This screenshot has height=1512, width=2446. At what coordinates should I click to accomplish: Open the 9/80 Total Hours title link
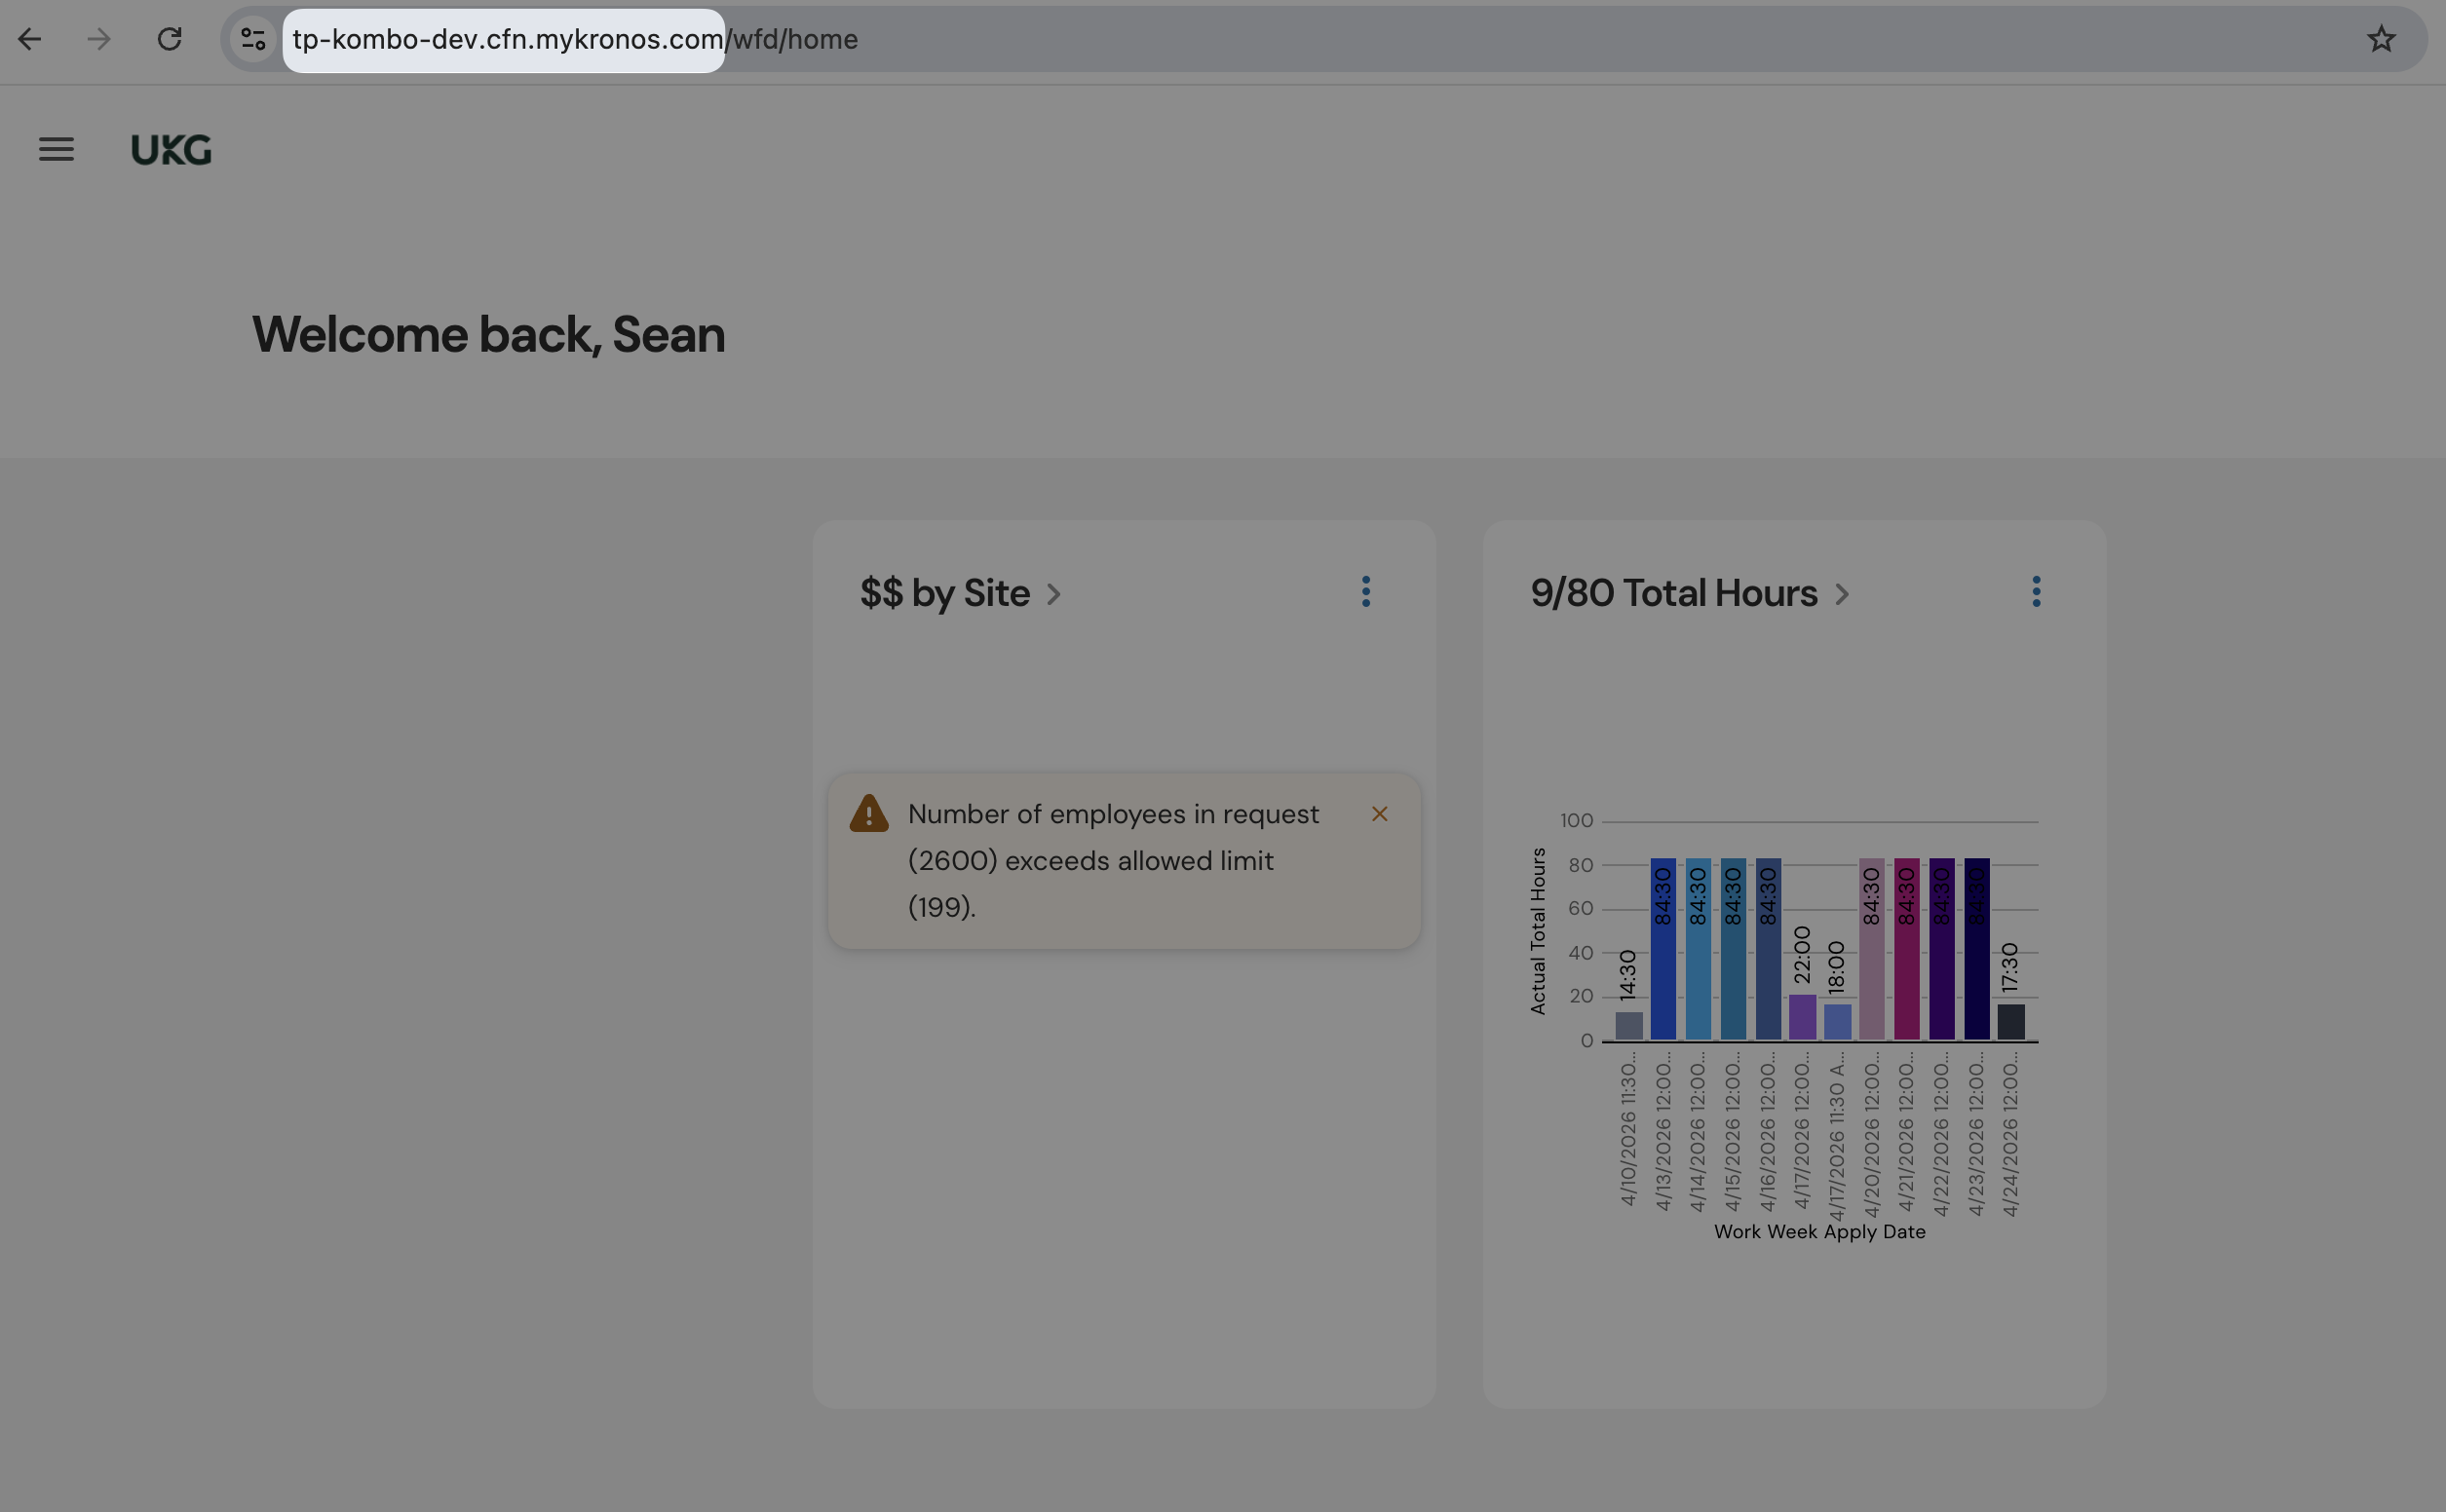(1673, 594)
